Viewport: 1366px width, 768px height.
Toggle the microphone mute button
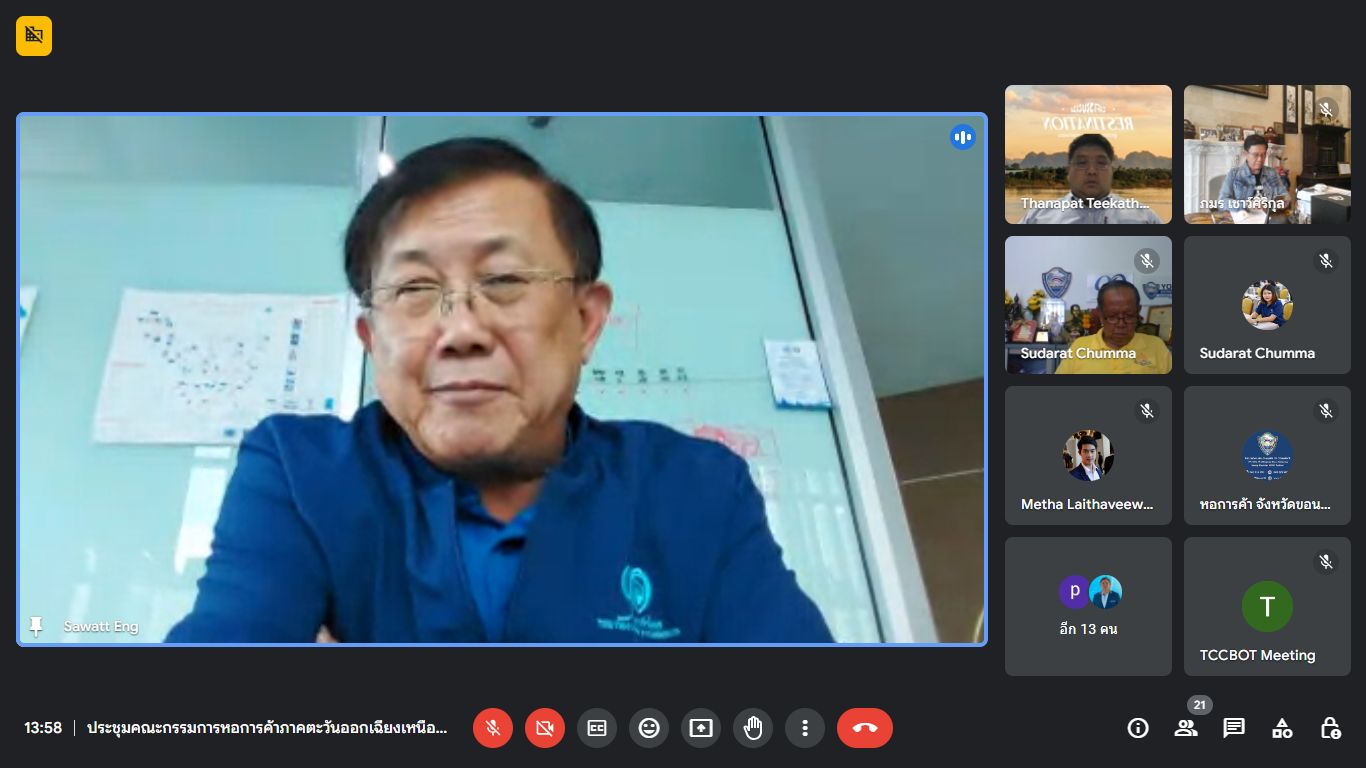tap(493, 728)
